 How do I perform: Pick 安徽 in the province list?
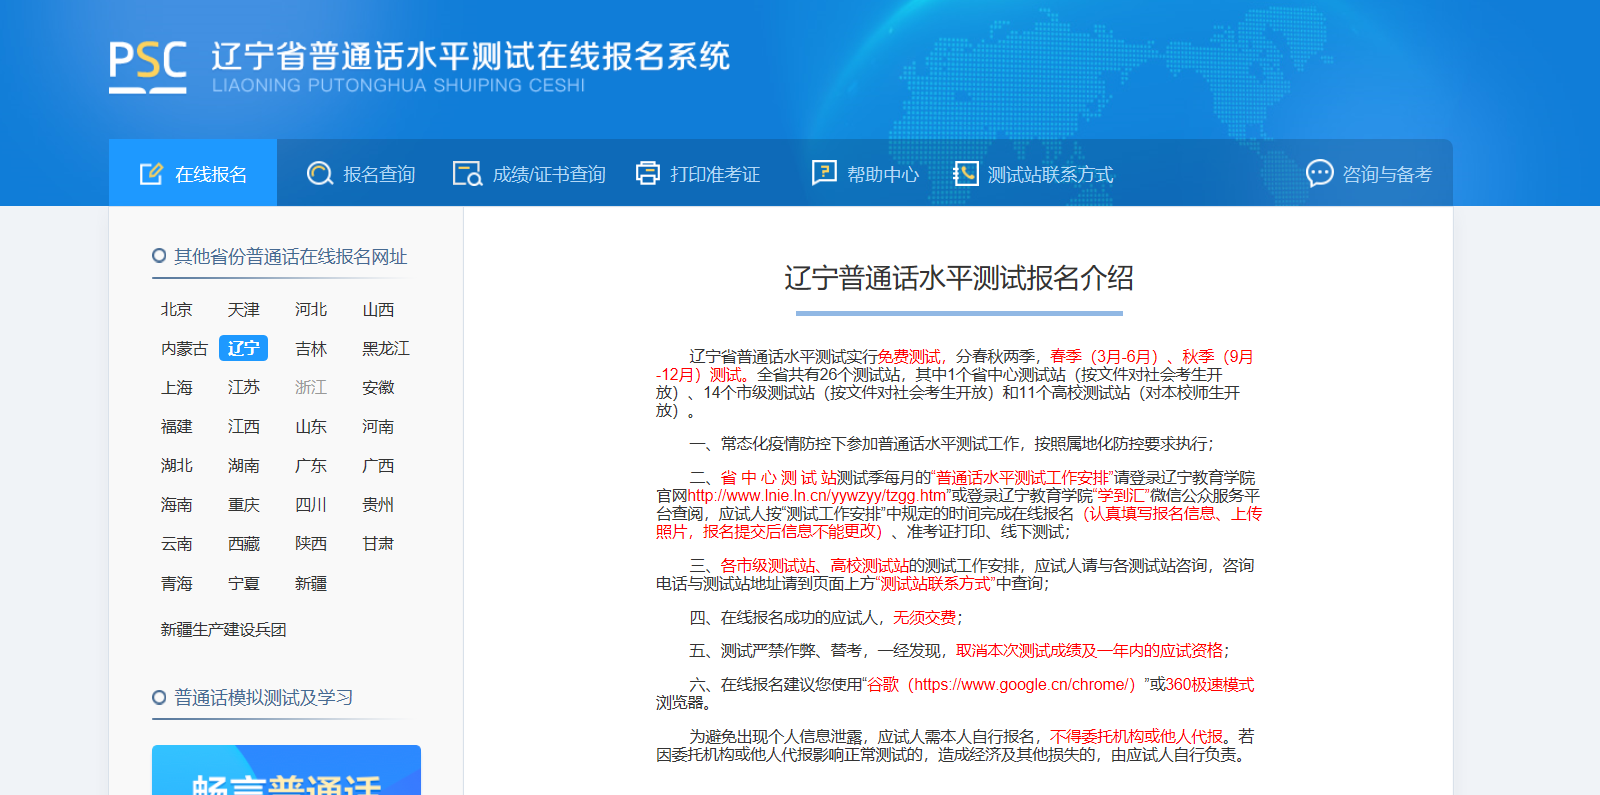(x=378, y=388)
